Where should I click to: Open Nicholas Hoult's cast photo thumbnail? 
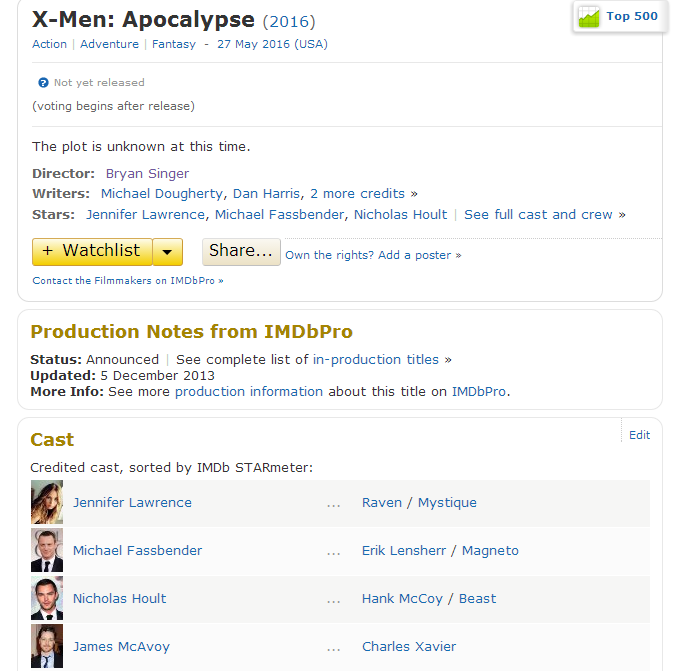[47, 599]
